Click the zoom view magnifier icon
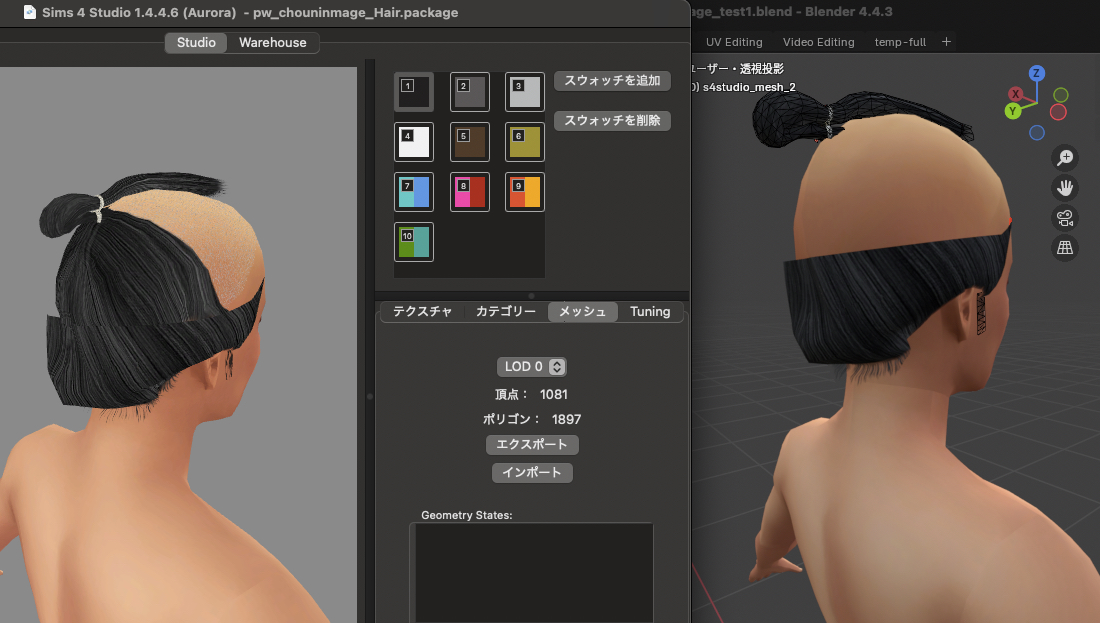The height and width of the screenshot is (623, 1100). tap(1065, 157)
